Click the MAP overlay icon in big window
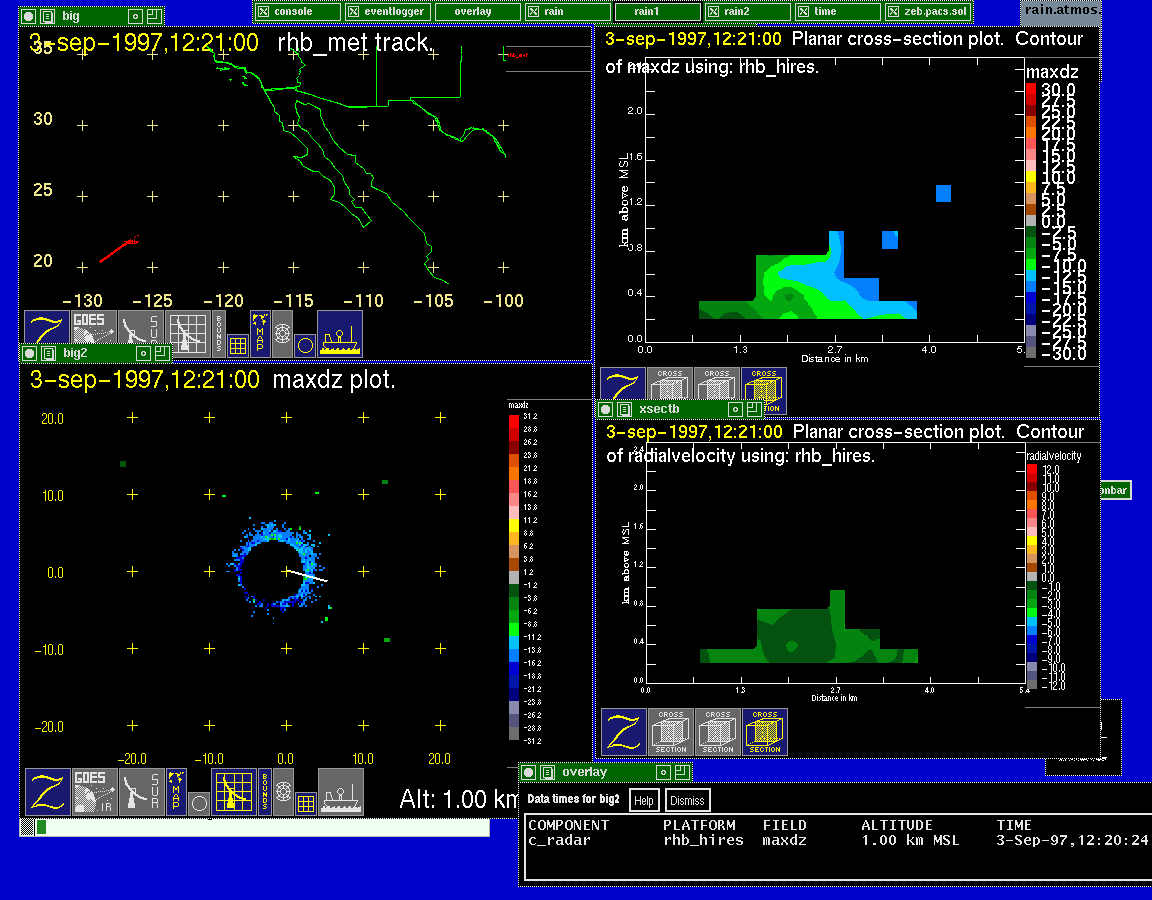 (260, 333)
